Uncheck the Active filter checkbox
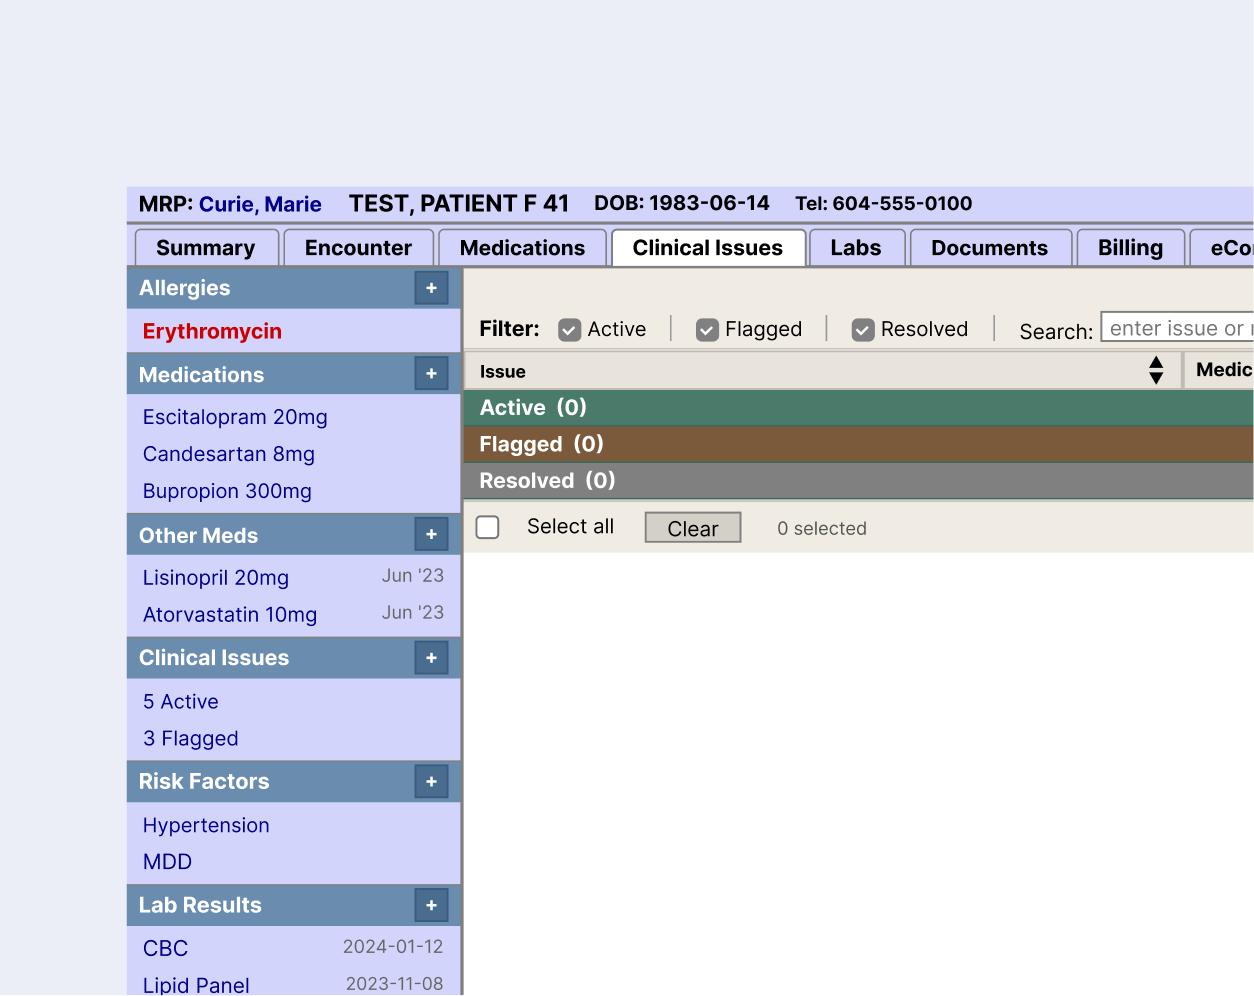Screen dimensions: 1254x996 click(x=570, y=330)
